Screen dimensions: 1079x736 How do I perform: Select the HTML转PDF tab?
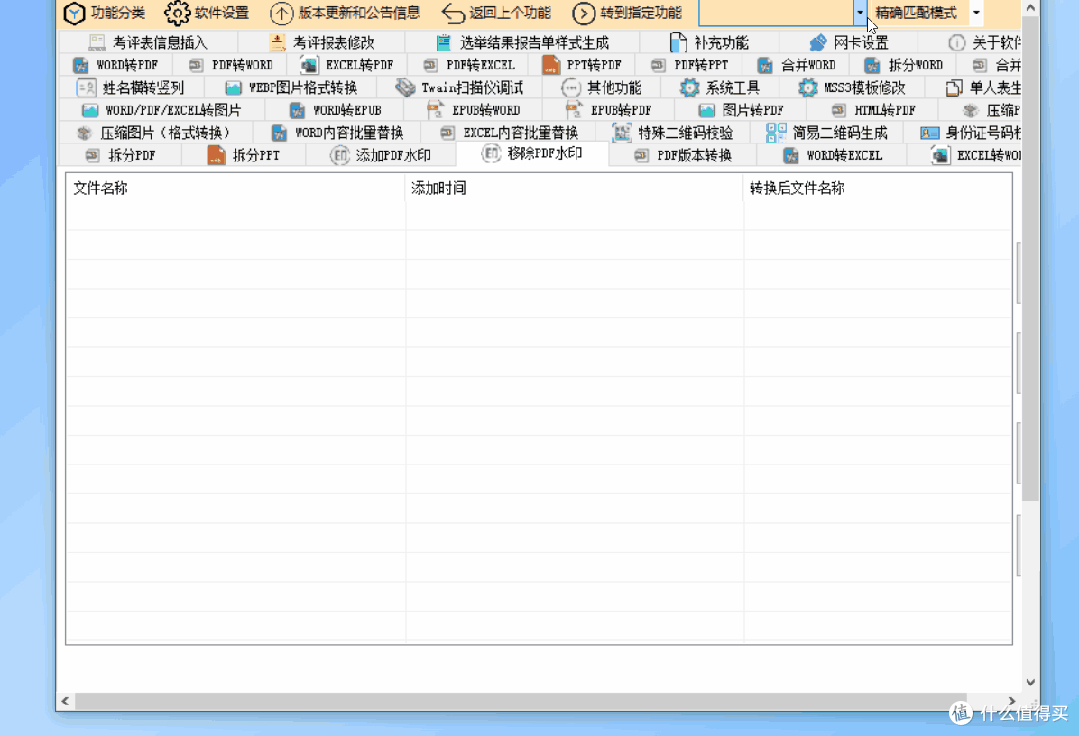tap(873, 111)
